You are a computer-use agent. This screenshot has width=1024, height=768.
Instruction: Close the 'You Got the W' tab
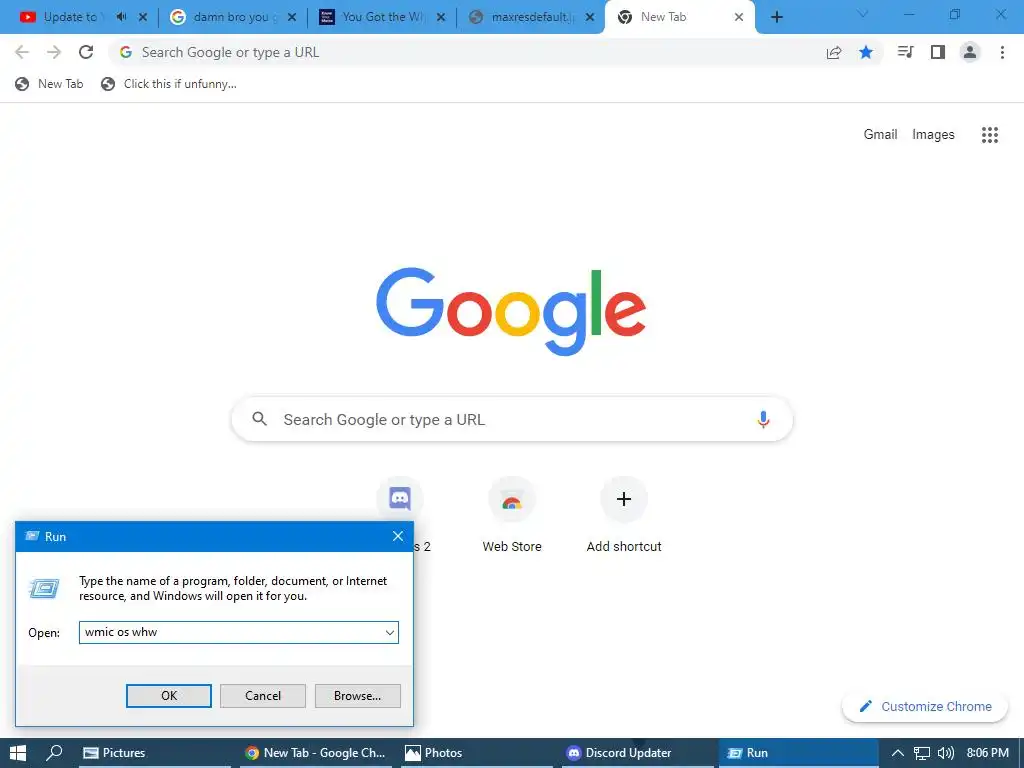[441, 17]
